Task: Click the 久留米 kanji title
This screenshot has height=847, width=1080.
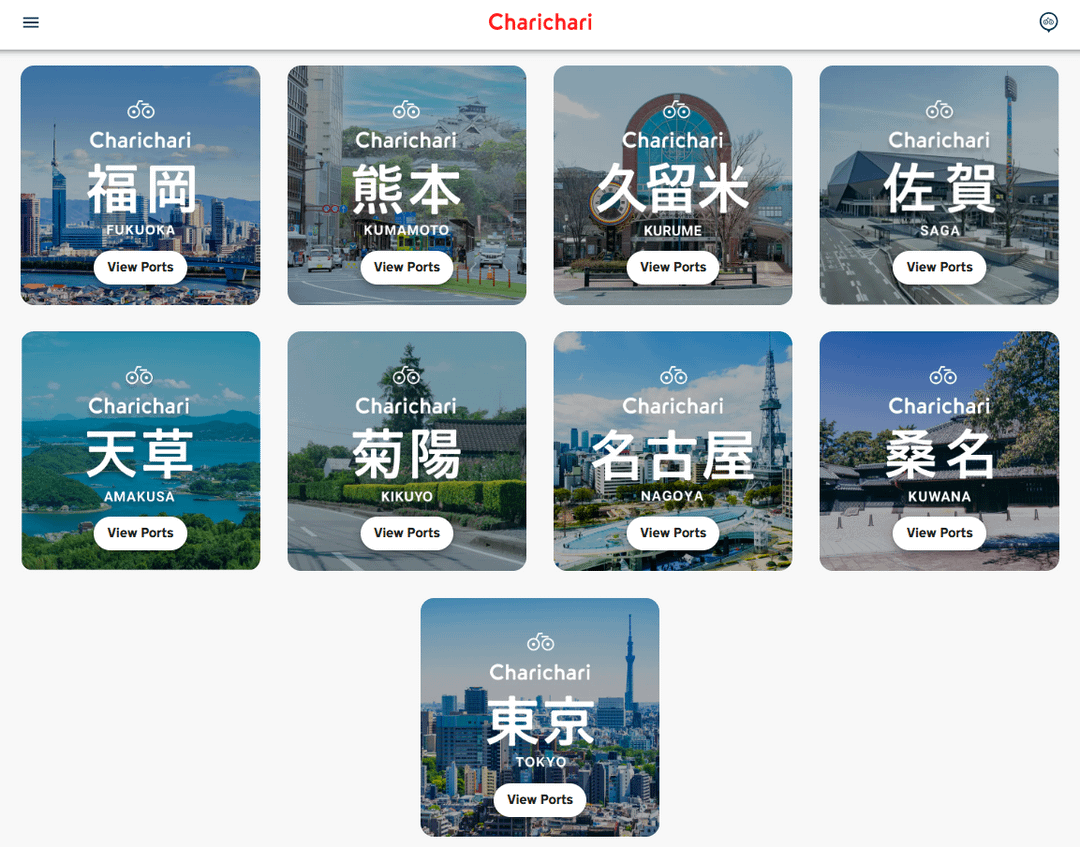Action: coord(673,189)
